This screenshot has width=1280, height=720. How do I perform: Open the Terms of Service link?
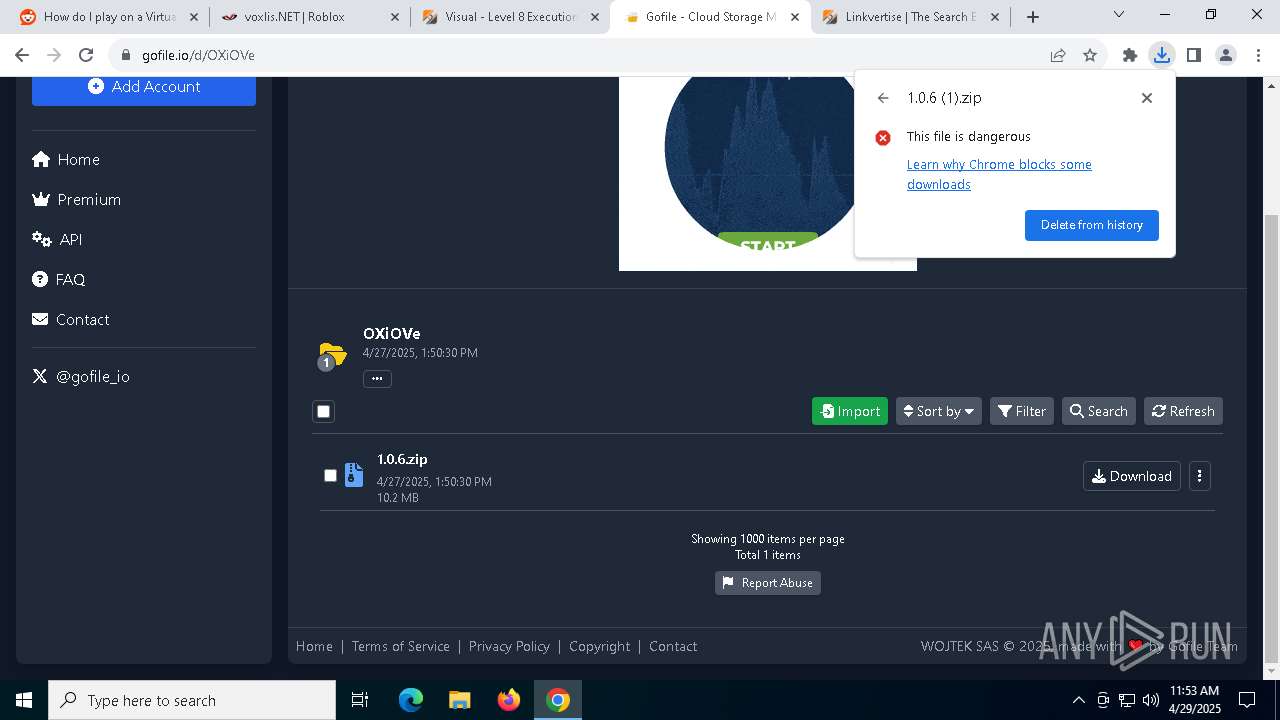tap(401, 647)
